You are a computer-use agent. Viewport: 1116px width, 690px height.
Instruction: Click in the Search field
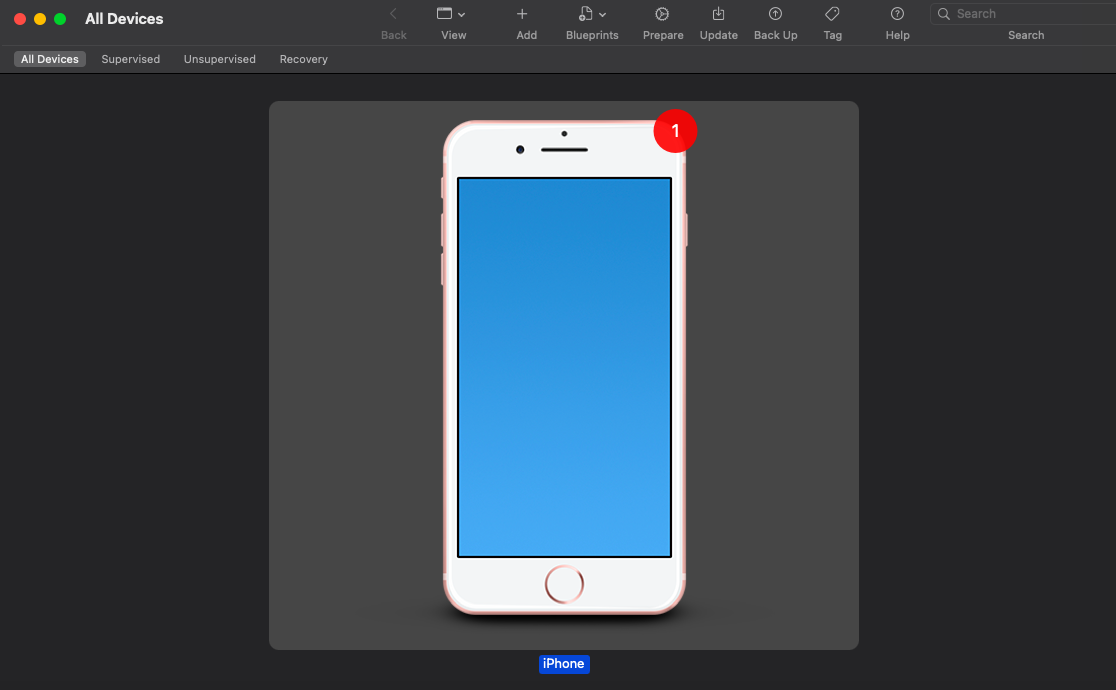(x=1025, y=14)
